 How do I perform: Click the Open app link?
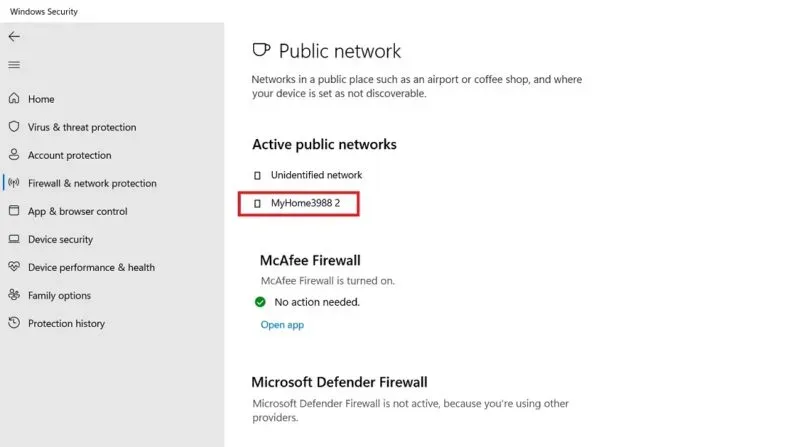coord(282,325)
